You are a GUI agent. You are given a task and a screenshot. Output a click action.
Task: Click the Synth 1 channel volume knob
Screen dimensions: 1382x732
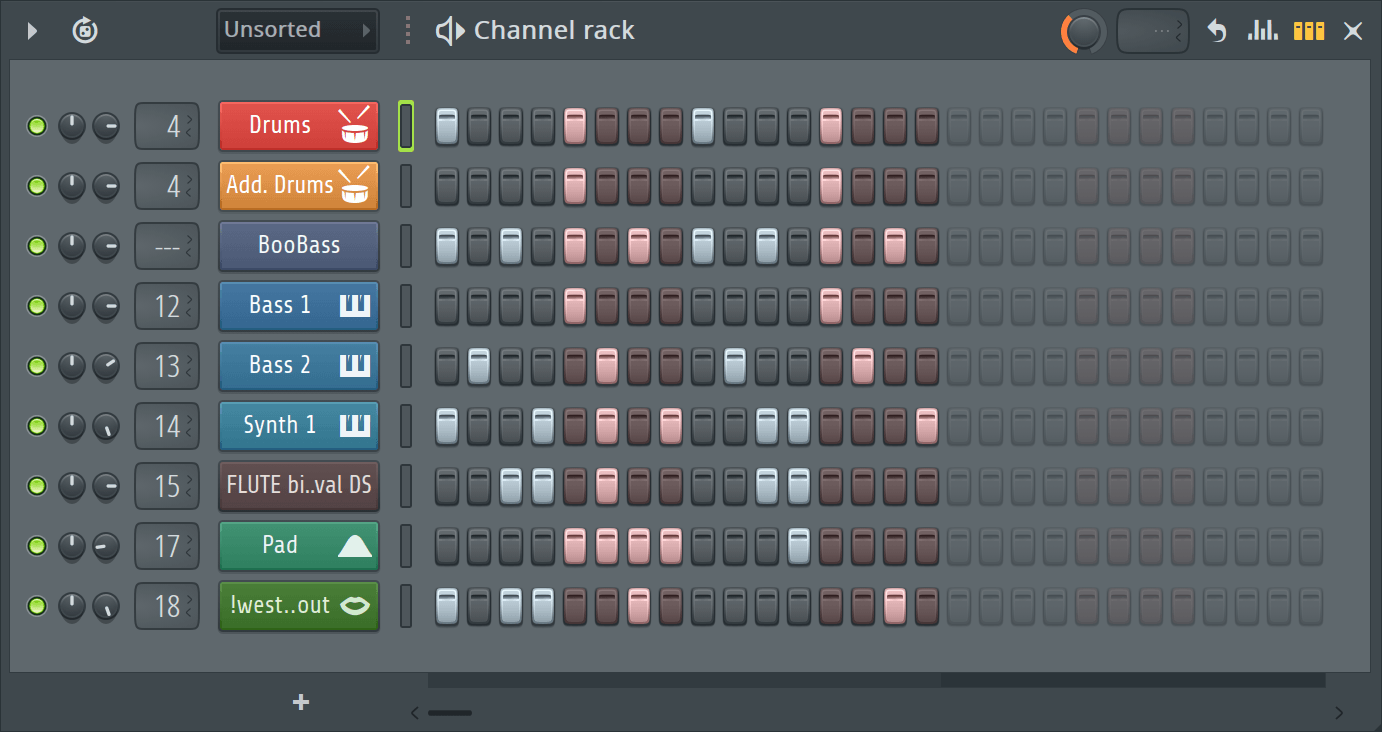(106, 427)
